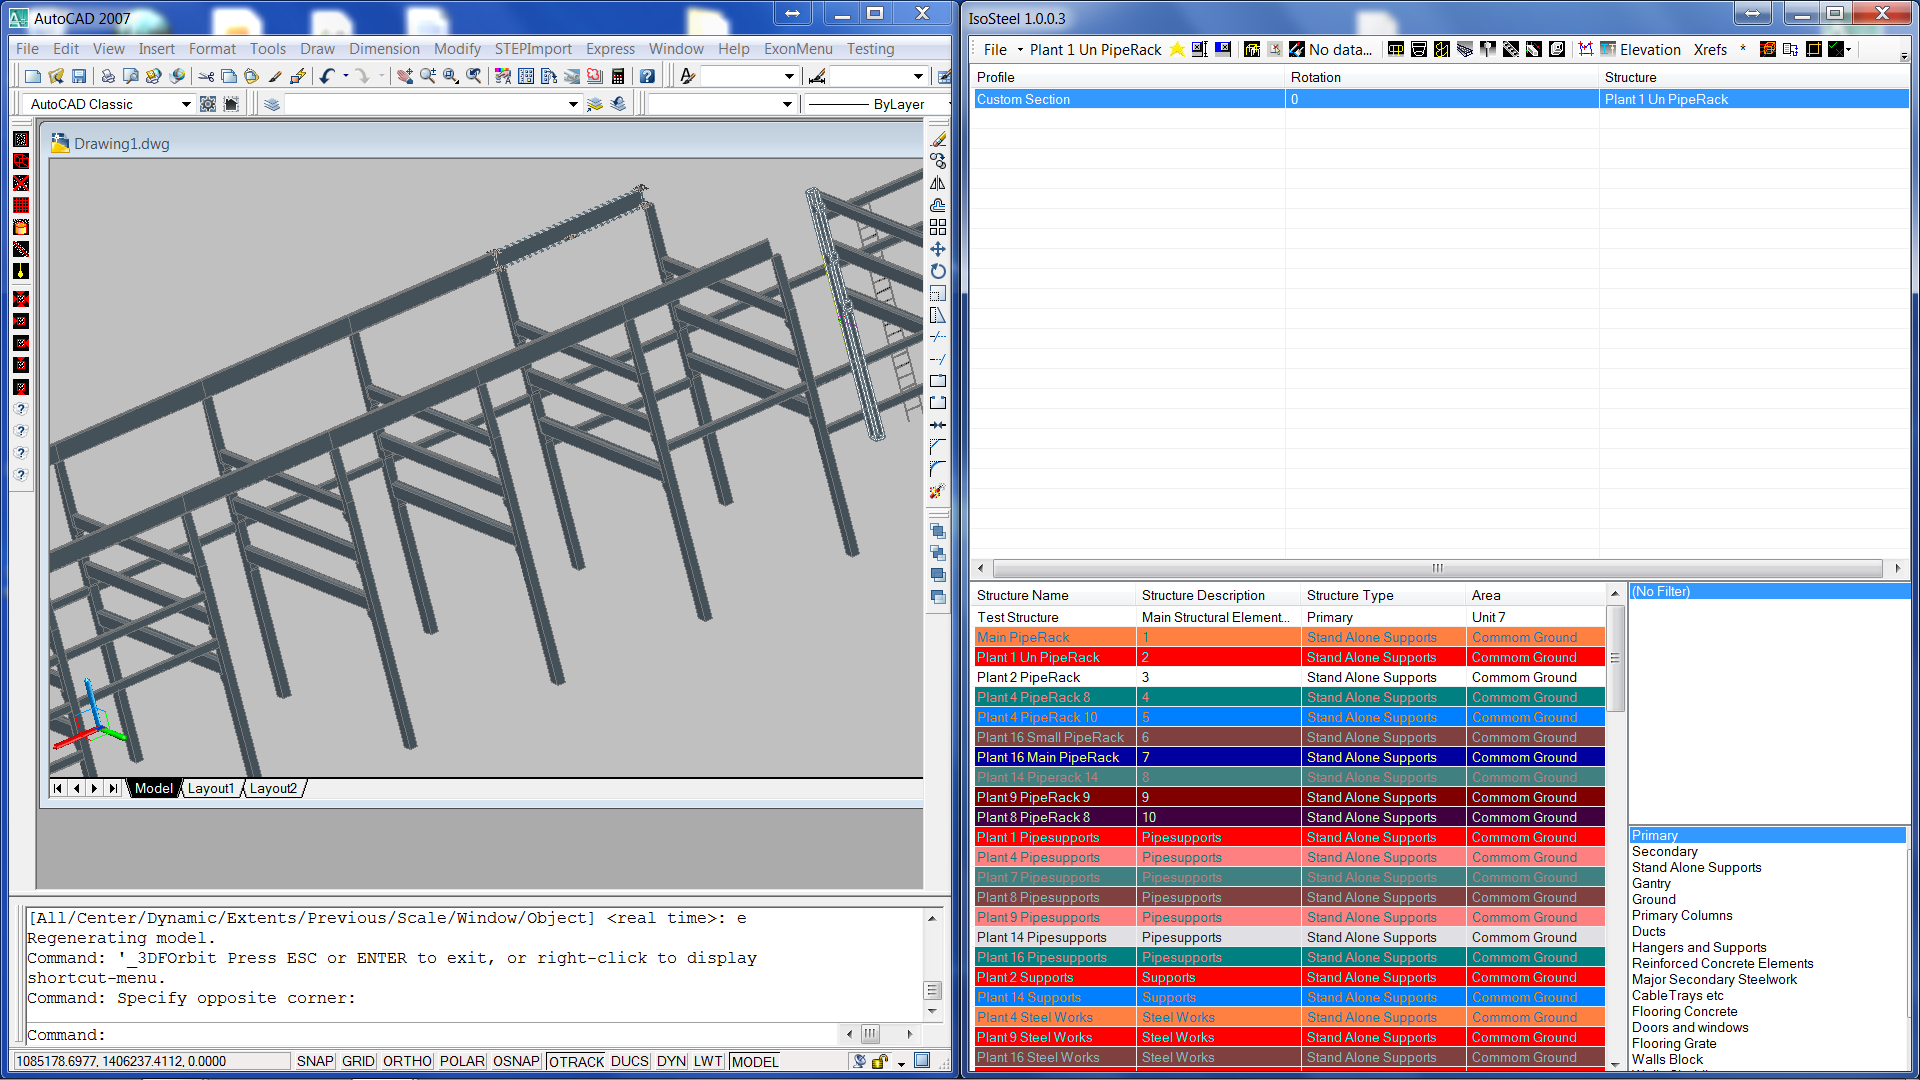Click the No data... button
Image resolution: width=1920 pixels, height=1080 pixels.
point(1340,49)
